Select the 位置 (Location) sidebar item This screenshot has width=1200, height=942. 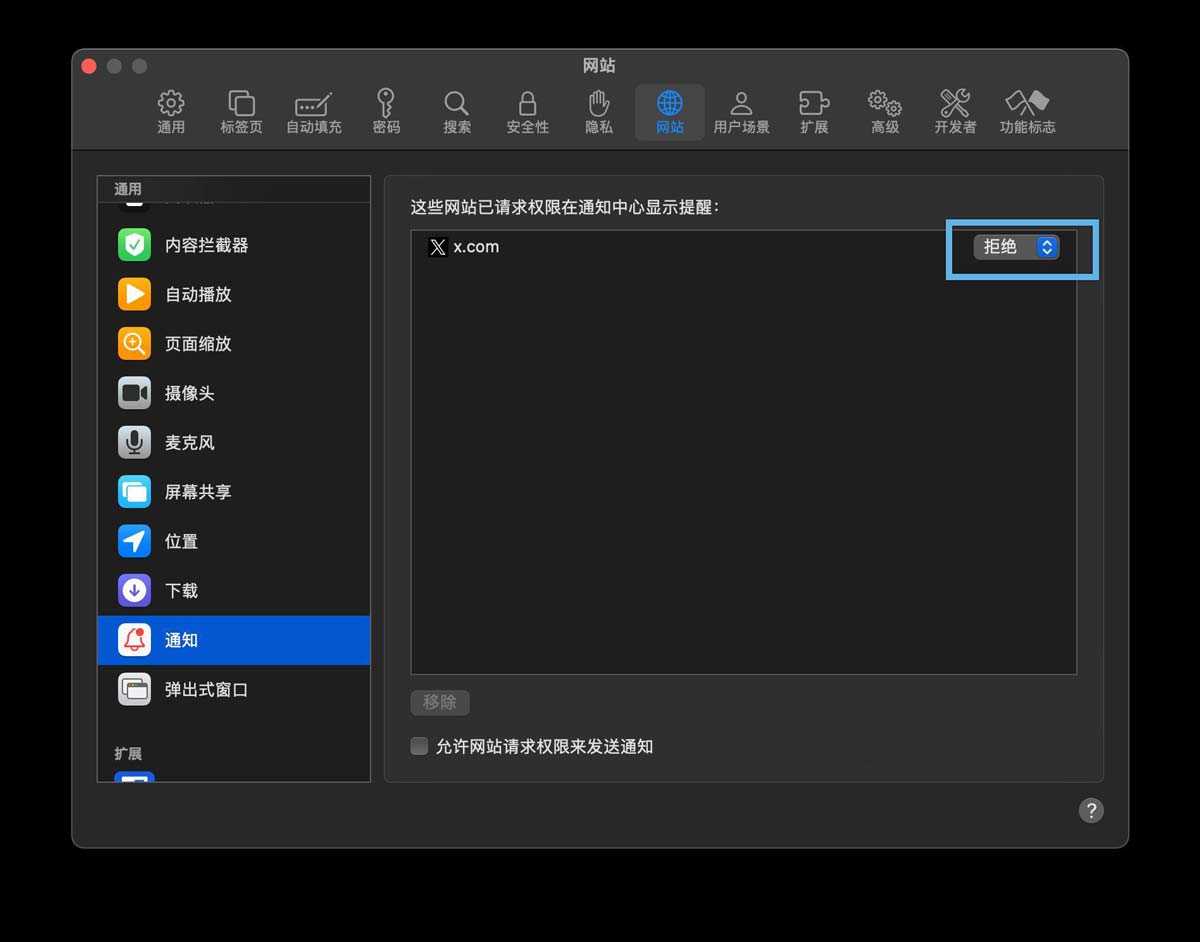tap(181, 541)
